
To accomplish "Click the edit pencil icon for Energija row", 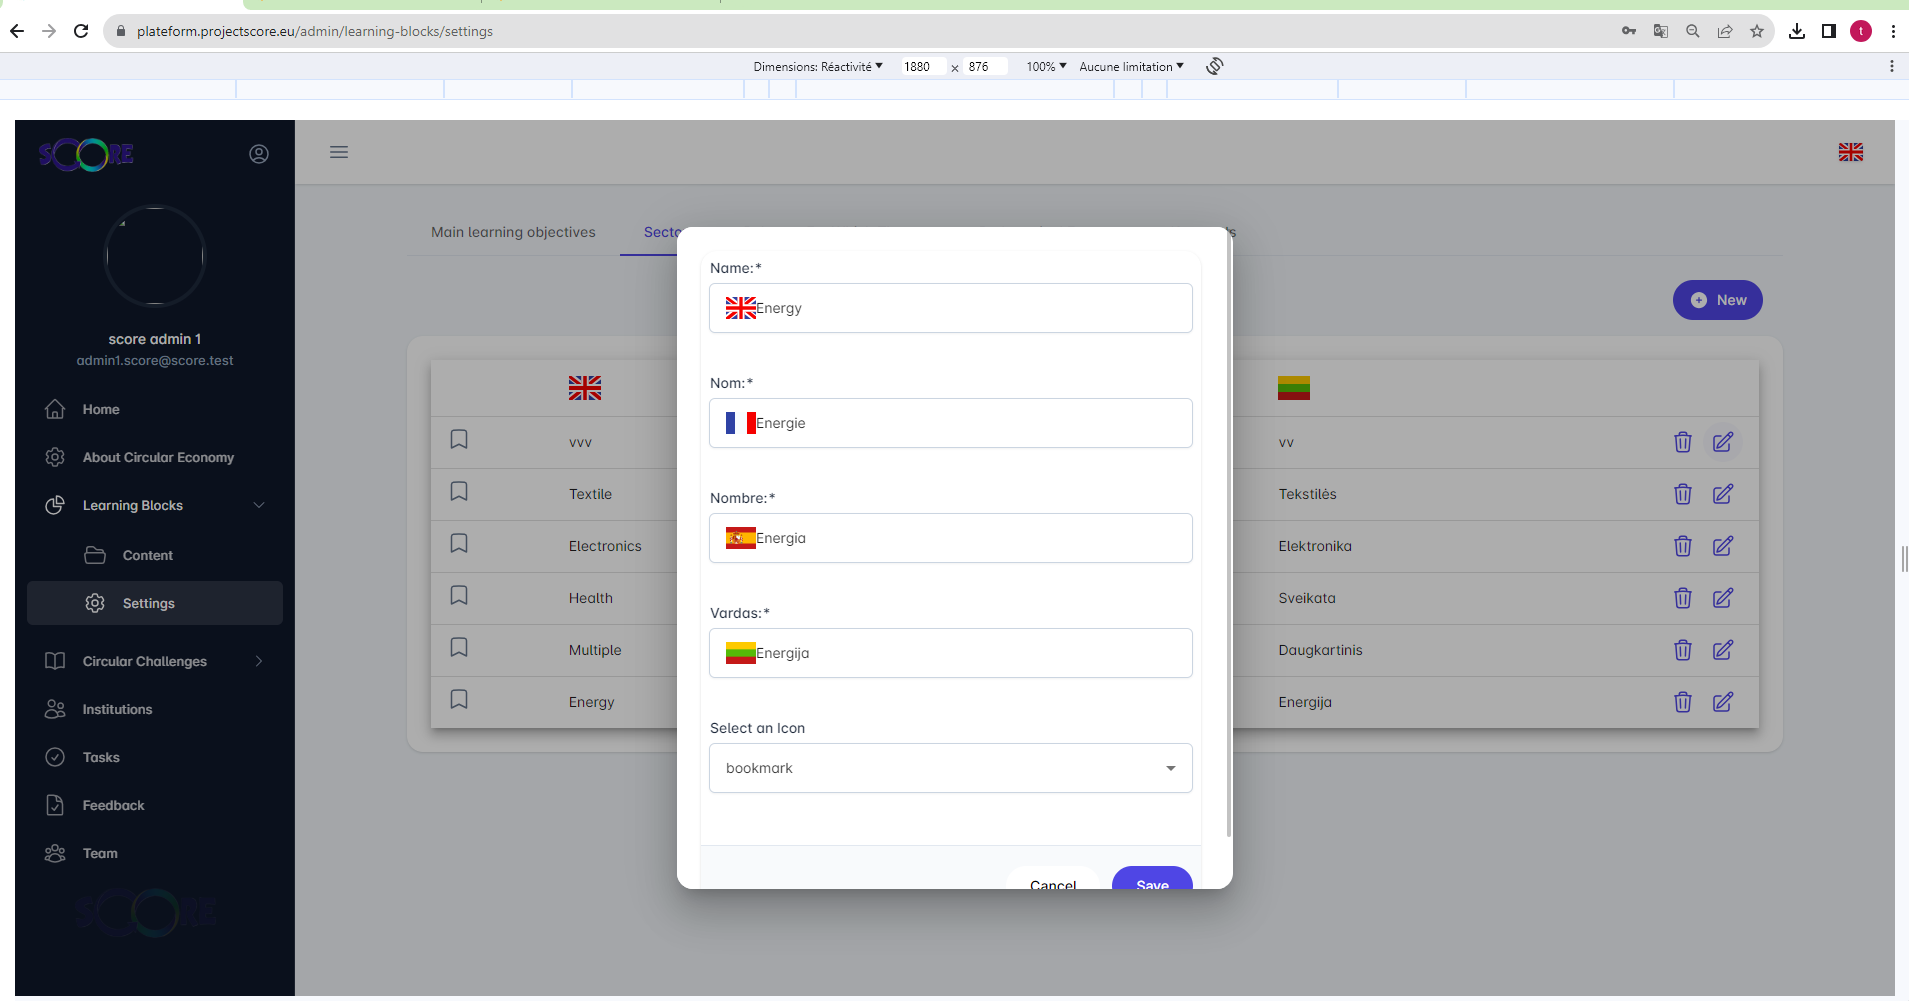I will (x=1722, y=702).
